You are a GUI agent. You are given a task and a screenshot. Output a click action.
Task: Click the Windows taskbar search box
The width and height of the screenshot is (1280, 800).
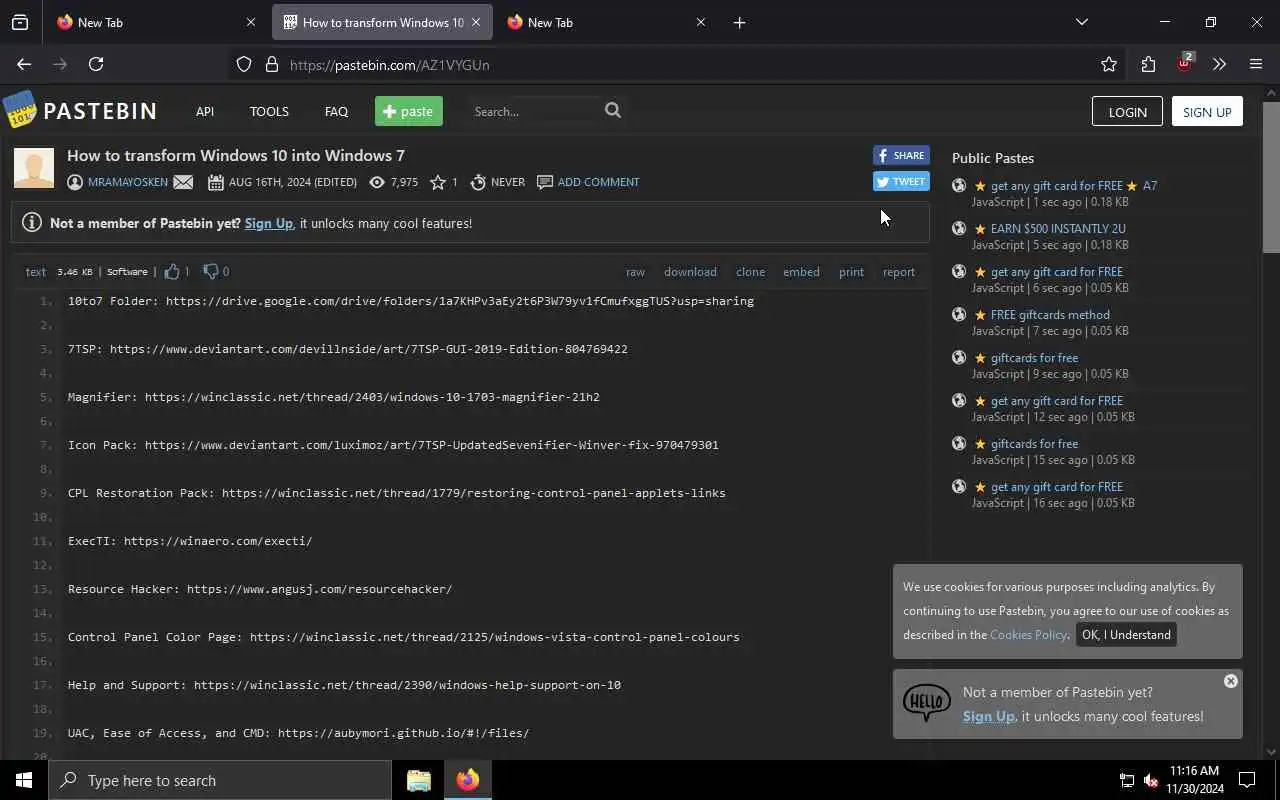click(x=220, y=780)
